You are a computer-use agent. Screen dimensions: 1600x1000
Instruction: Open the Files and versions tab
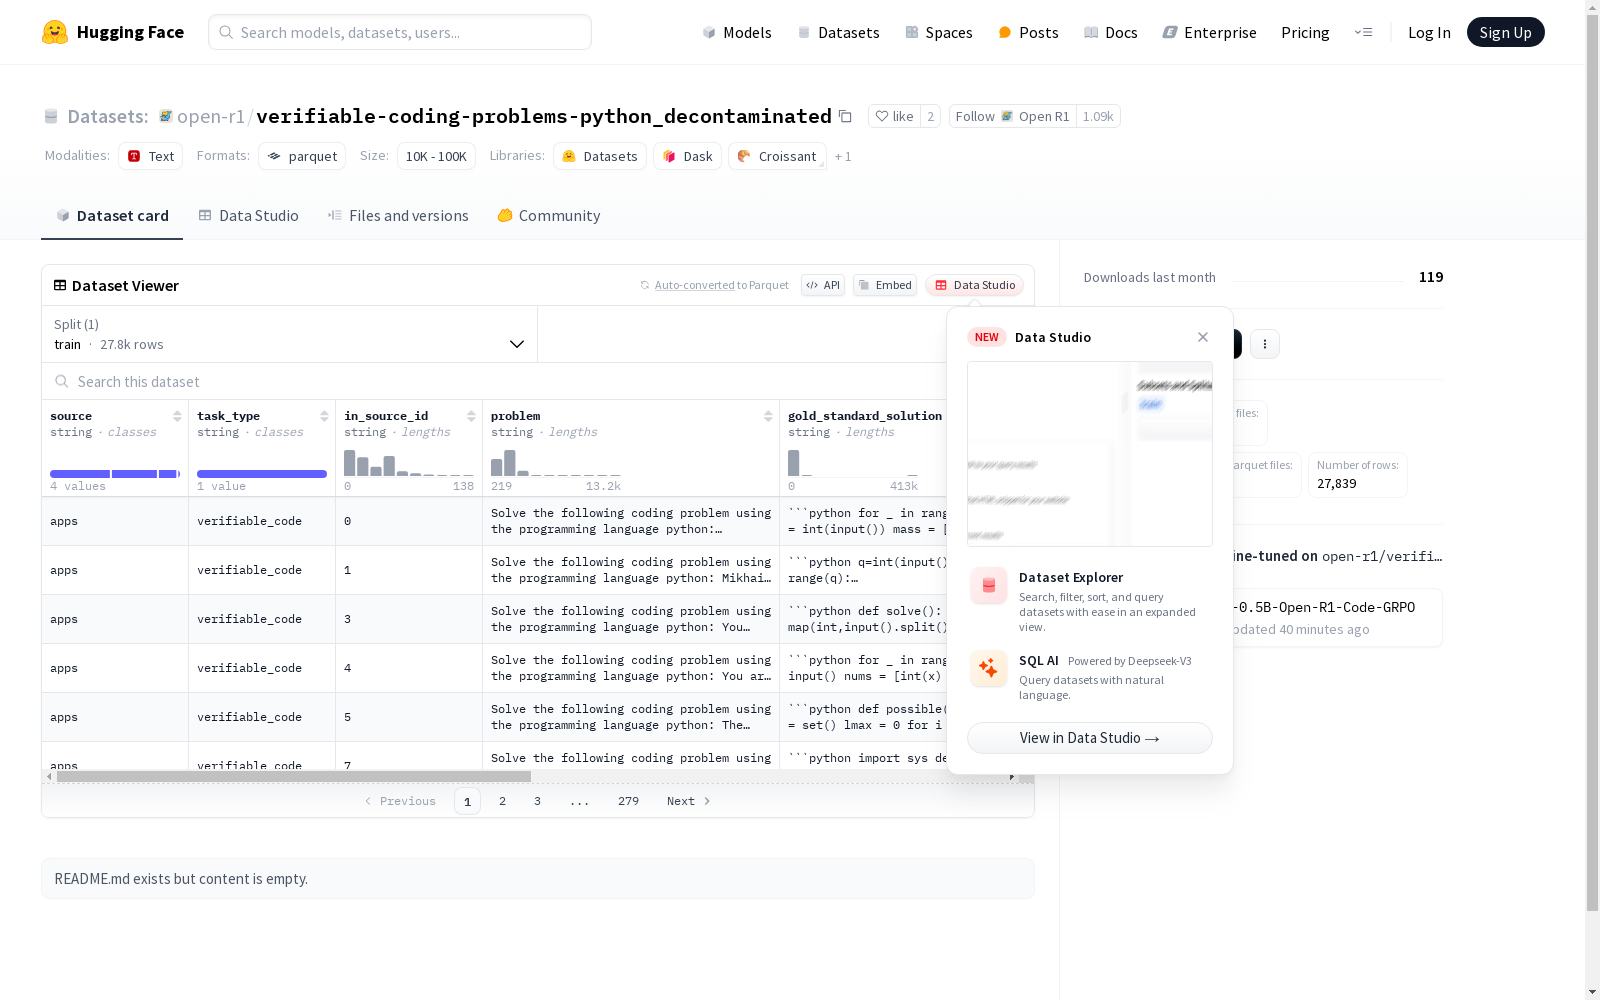point(398,216)
